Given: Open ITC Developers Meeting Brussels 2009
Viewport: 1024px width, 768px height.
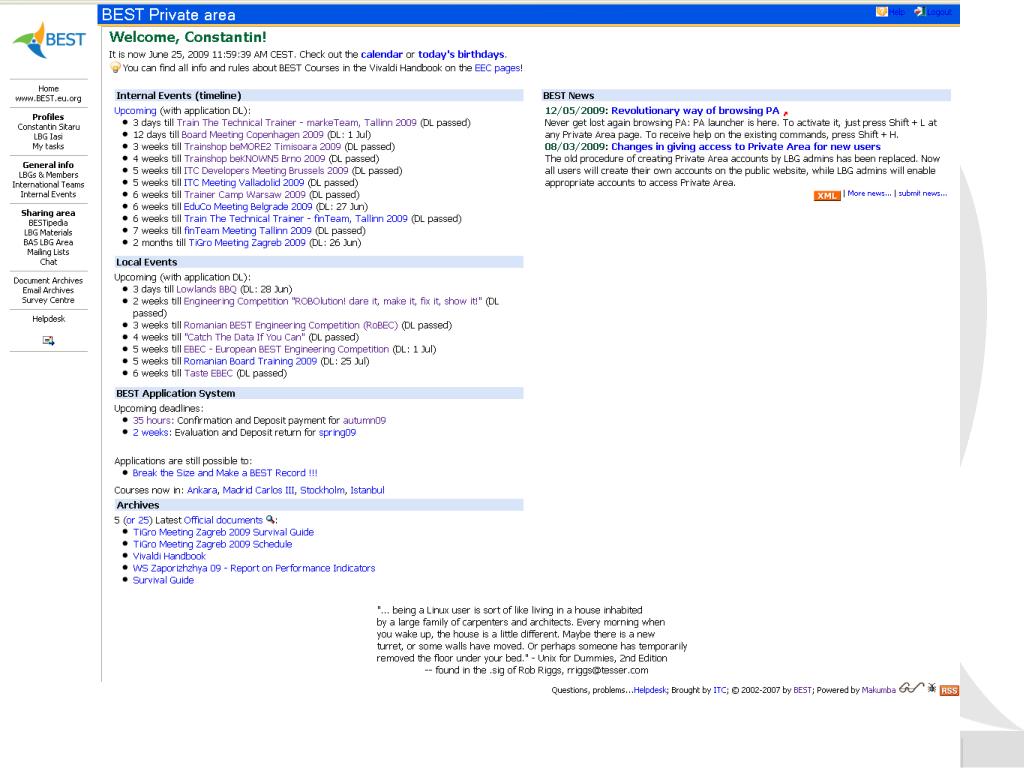Looking at the screenshot, I should (x=266, y=170).
